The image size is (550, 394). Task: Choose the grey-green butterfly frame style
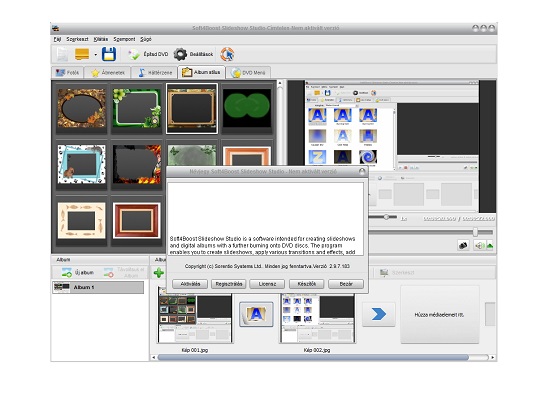[192, 154]
